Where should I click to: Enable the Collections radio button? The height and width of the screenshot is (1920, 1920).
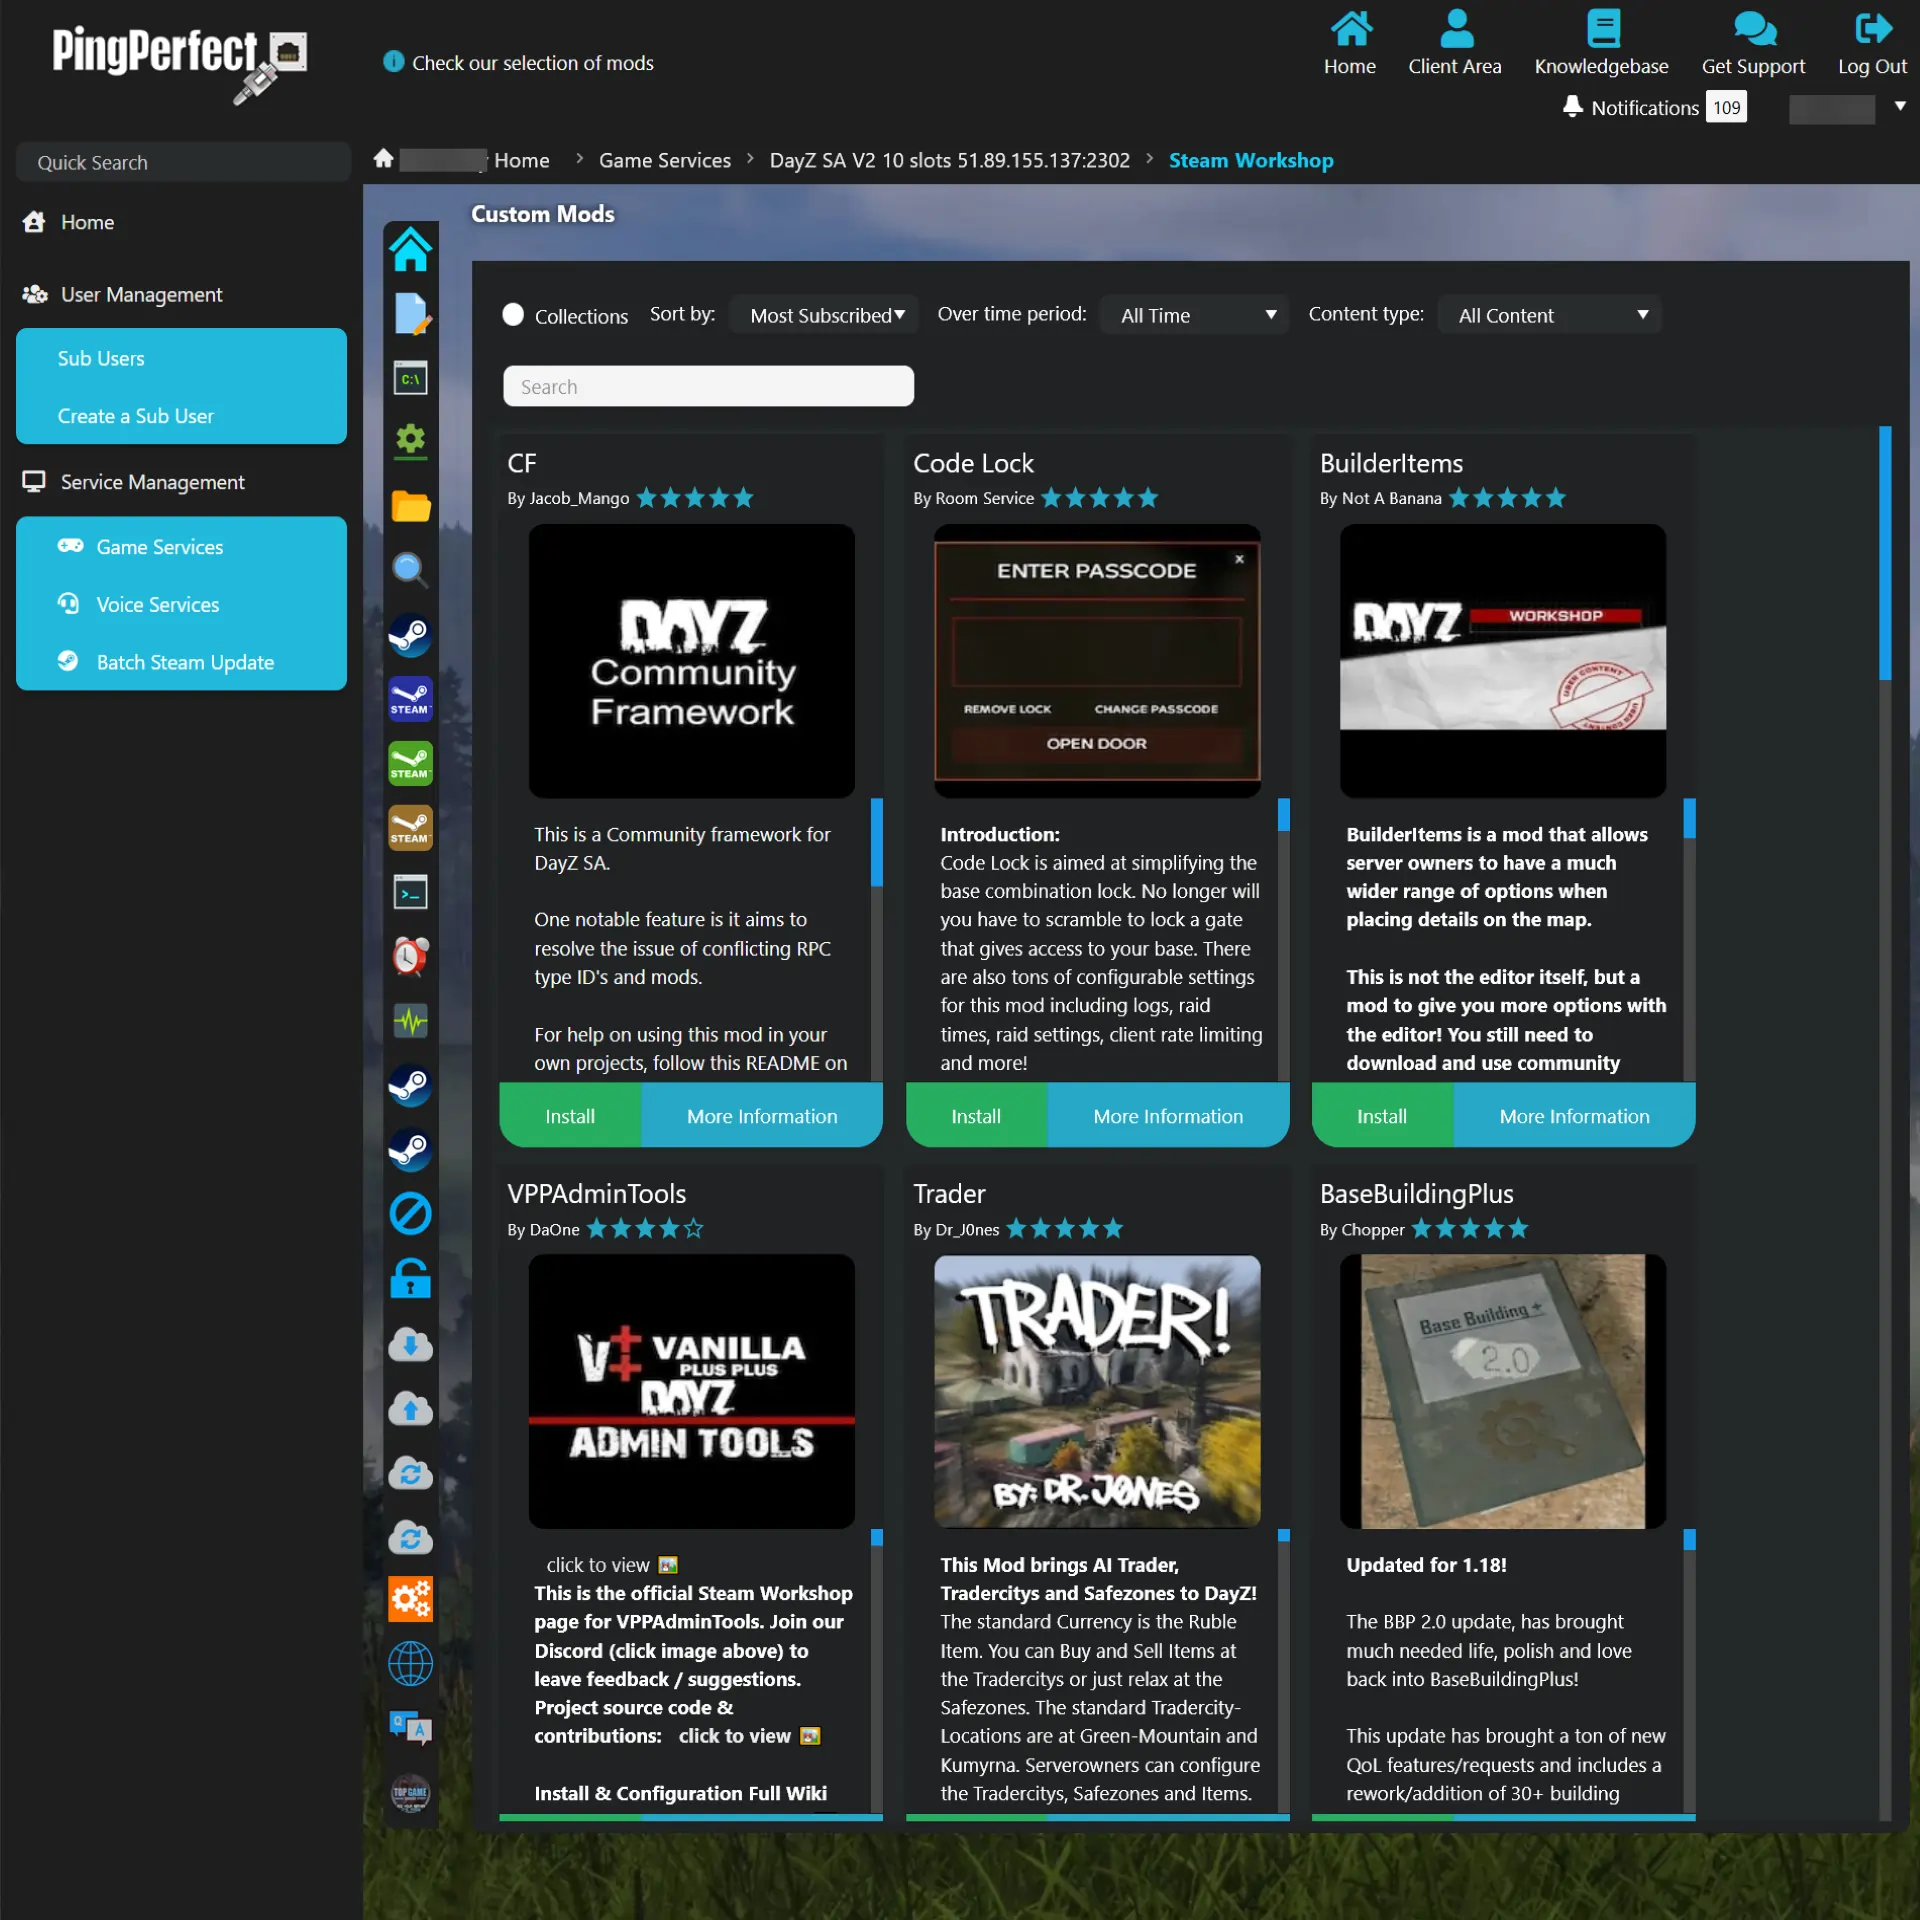[x=513, y=314]
